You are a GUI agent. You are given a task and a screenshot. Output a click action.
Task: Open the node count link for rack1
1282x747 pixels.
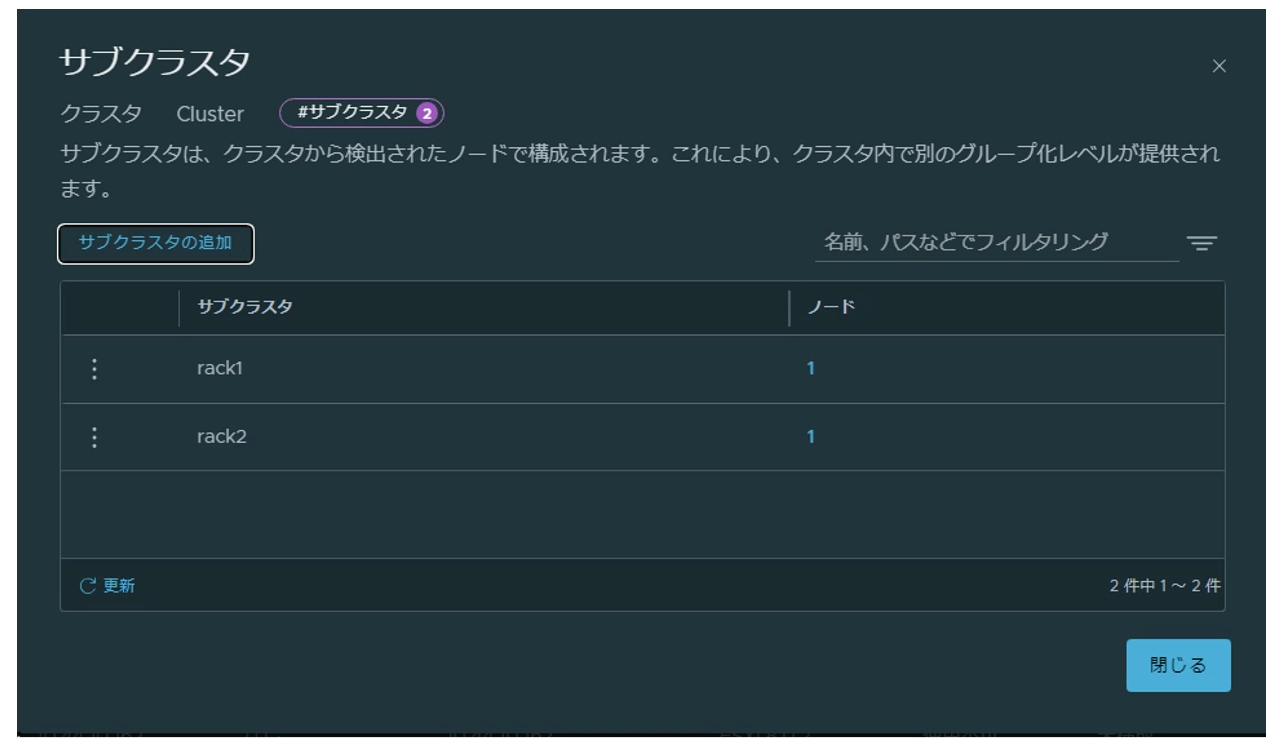coord(811,369)
